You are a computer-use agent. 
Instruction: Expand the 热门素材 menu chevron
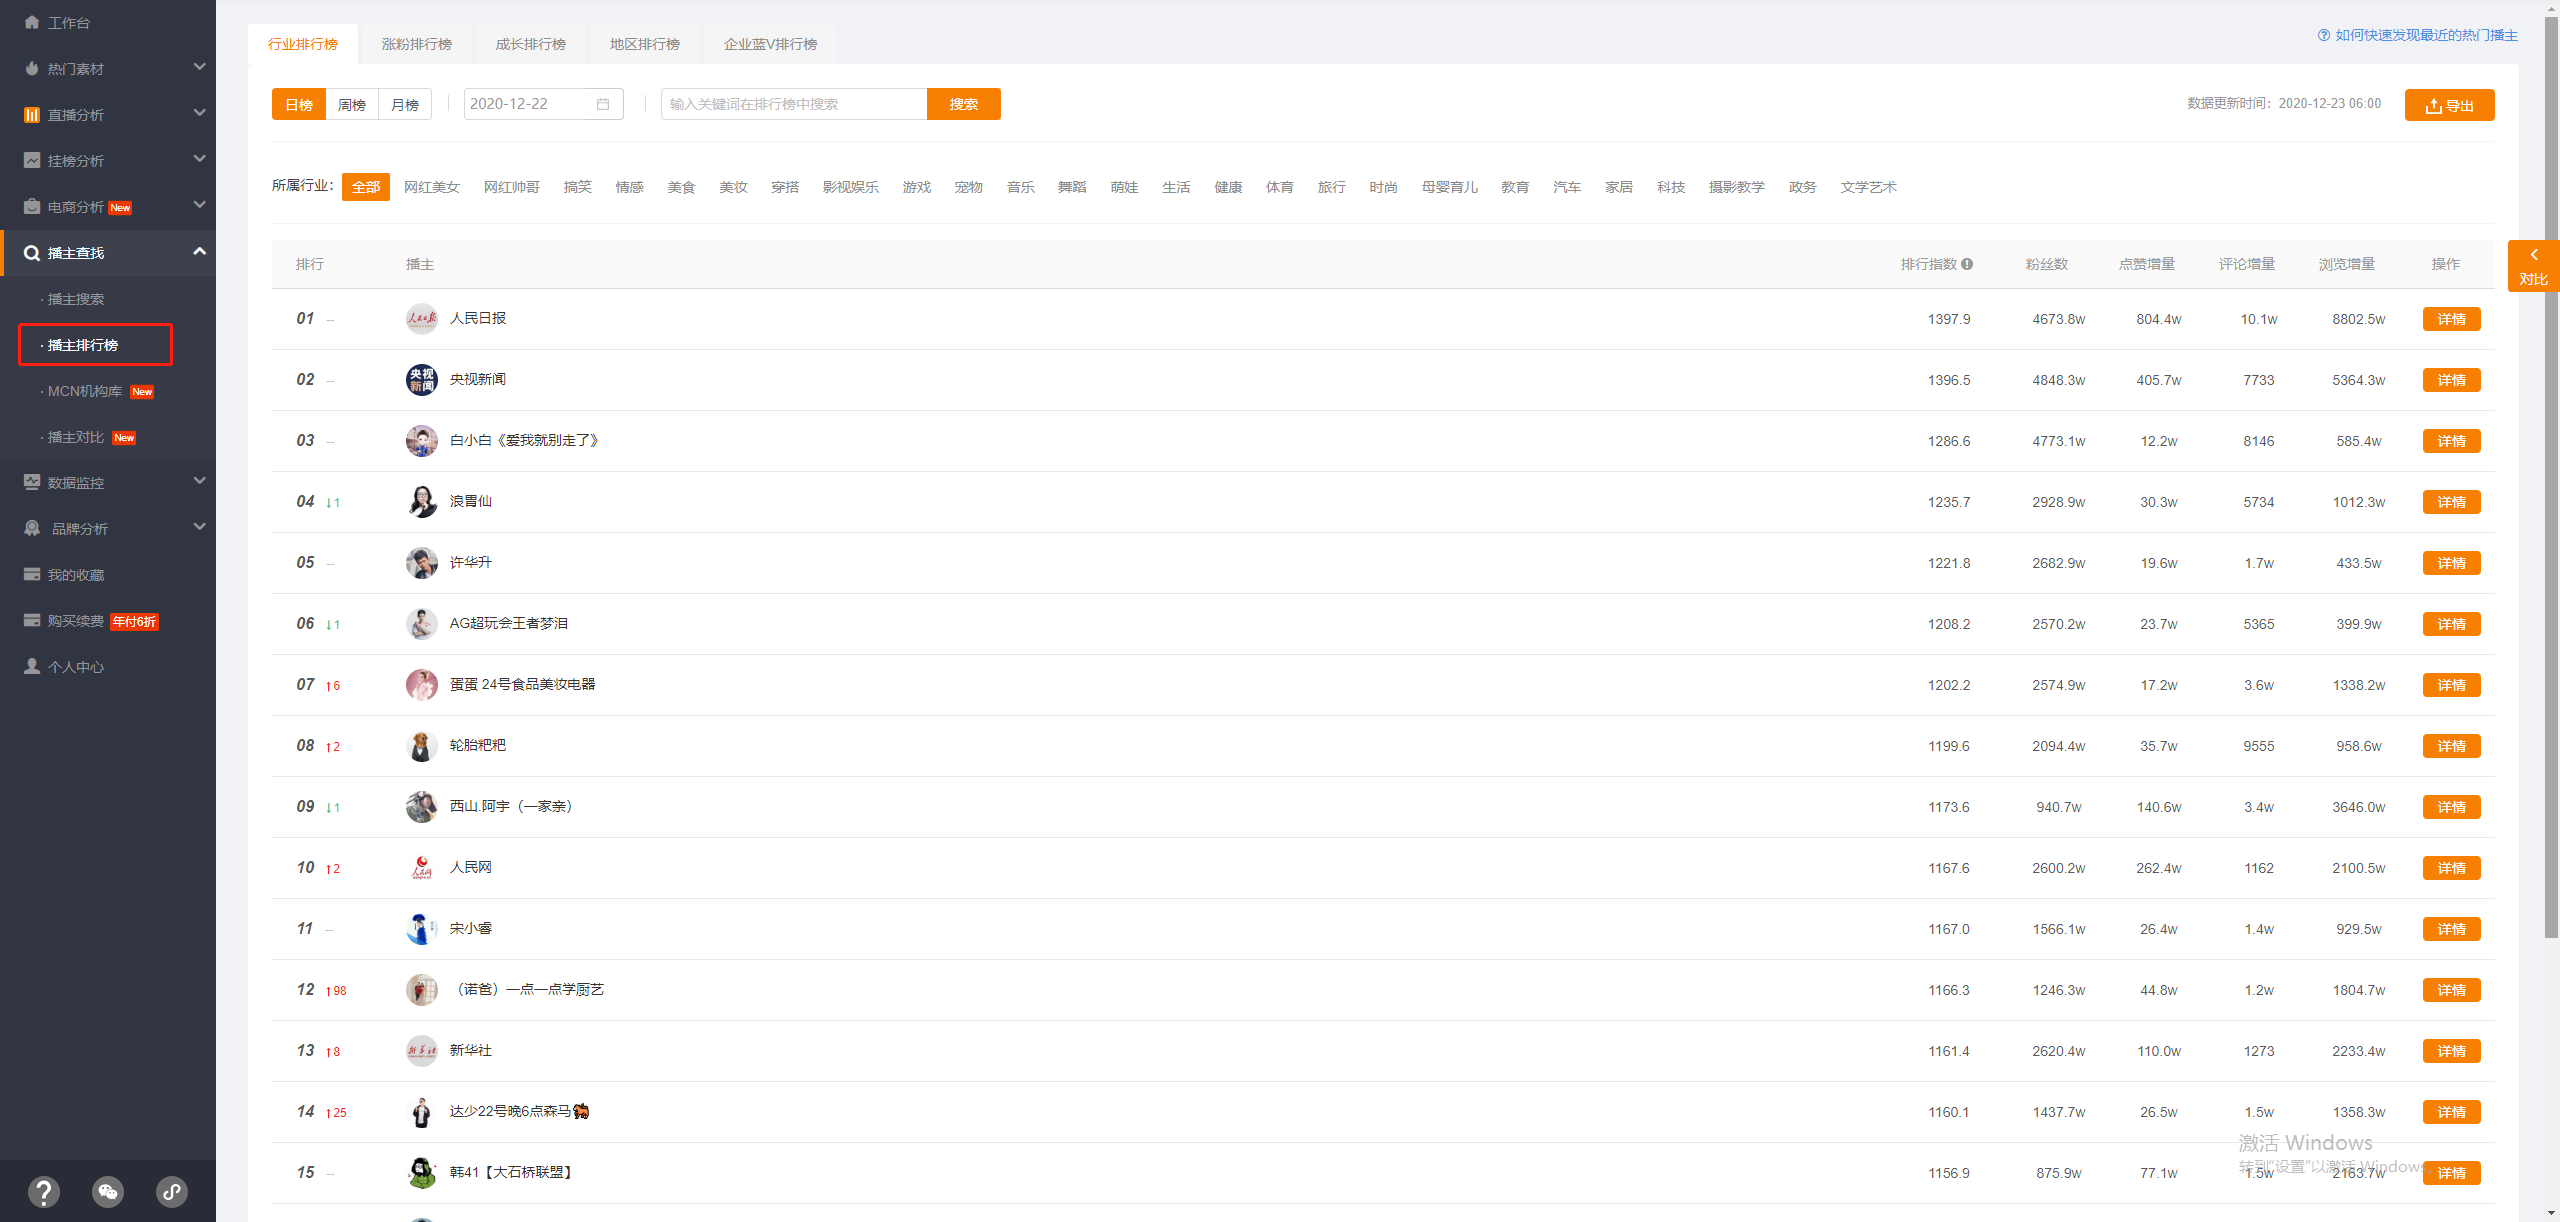click(x=199, y=67)
